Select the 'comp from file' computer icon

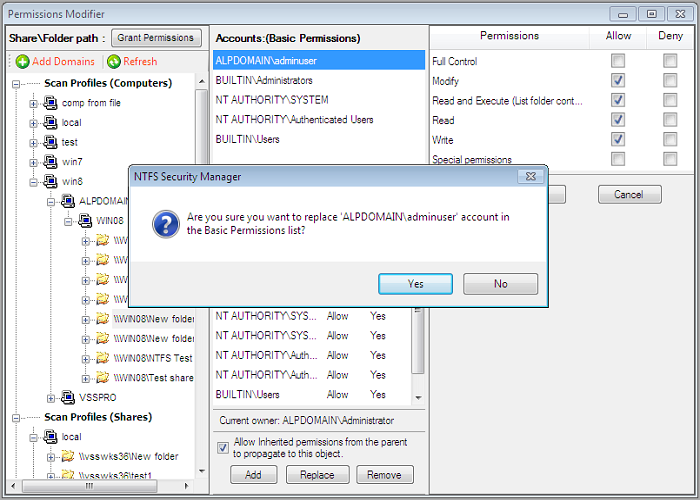(x=51, y=103)
